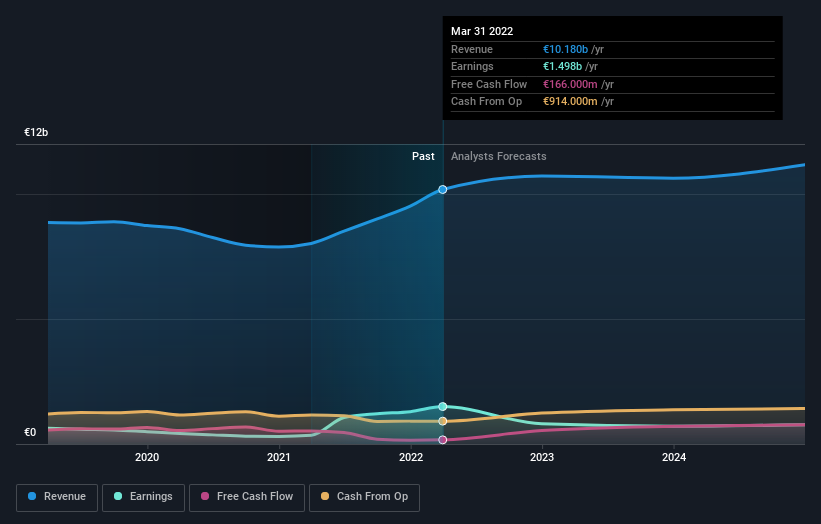821x524 pixels.
Task: Click the Earnings data point marker
Action: tap(443, 406)
